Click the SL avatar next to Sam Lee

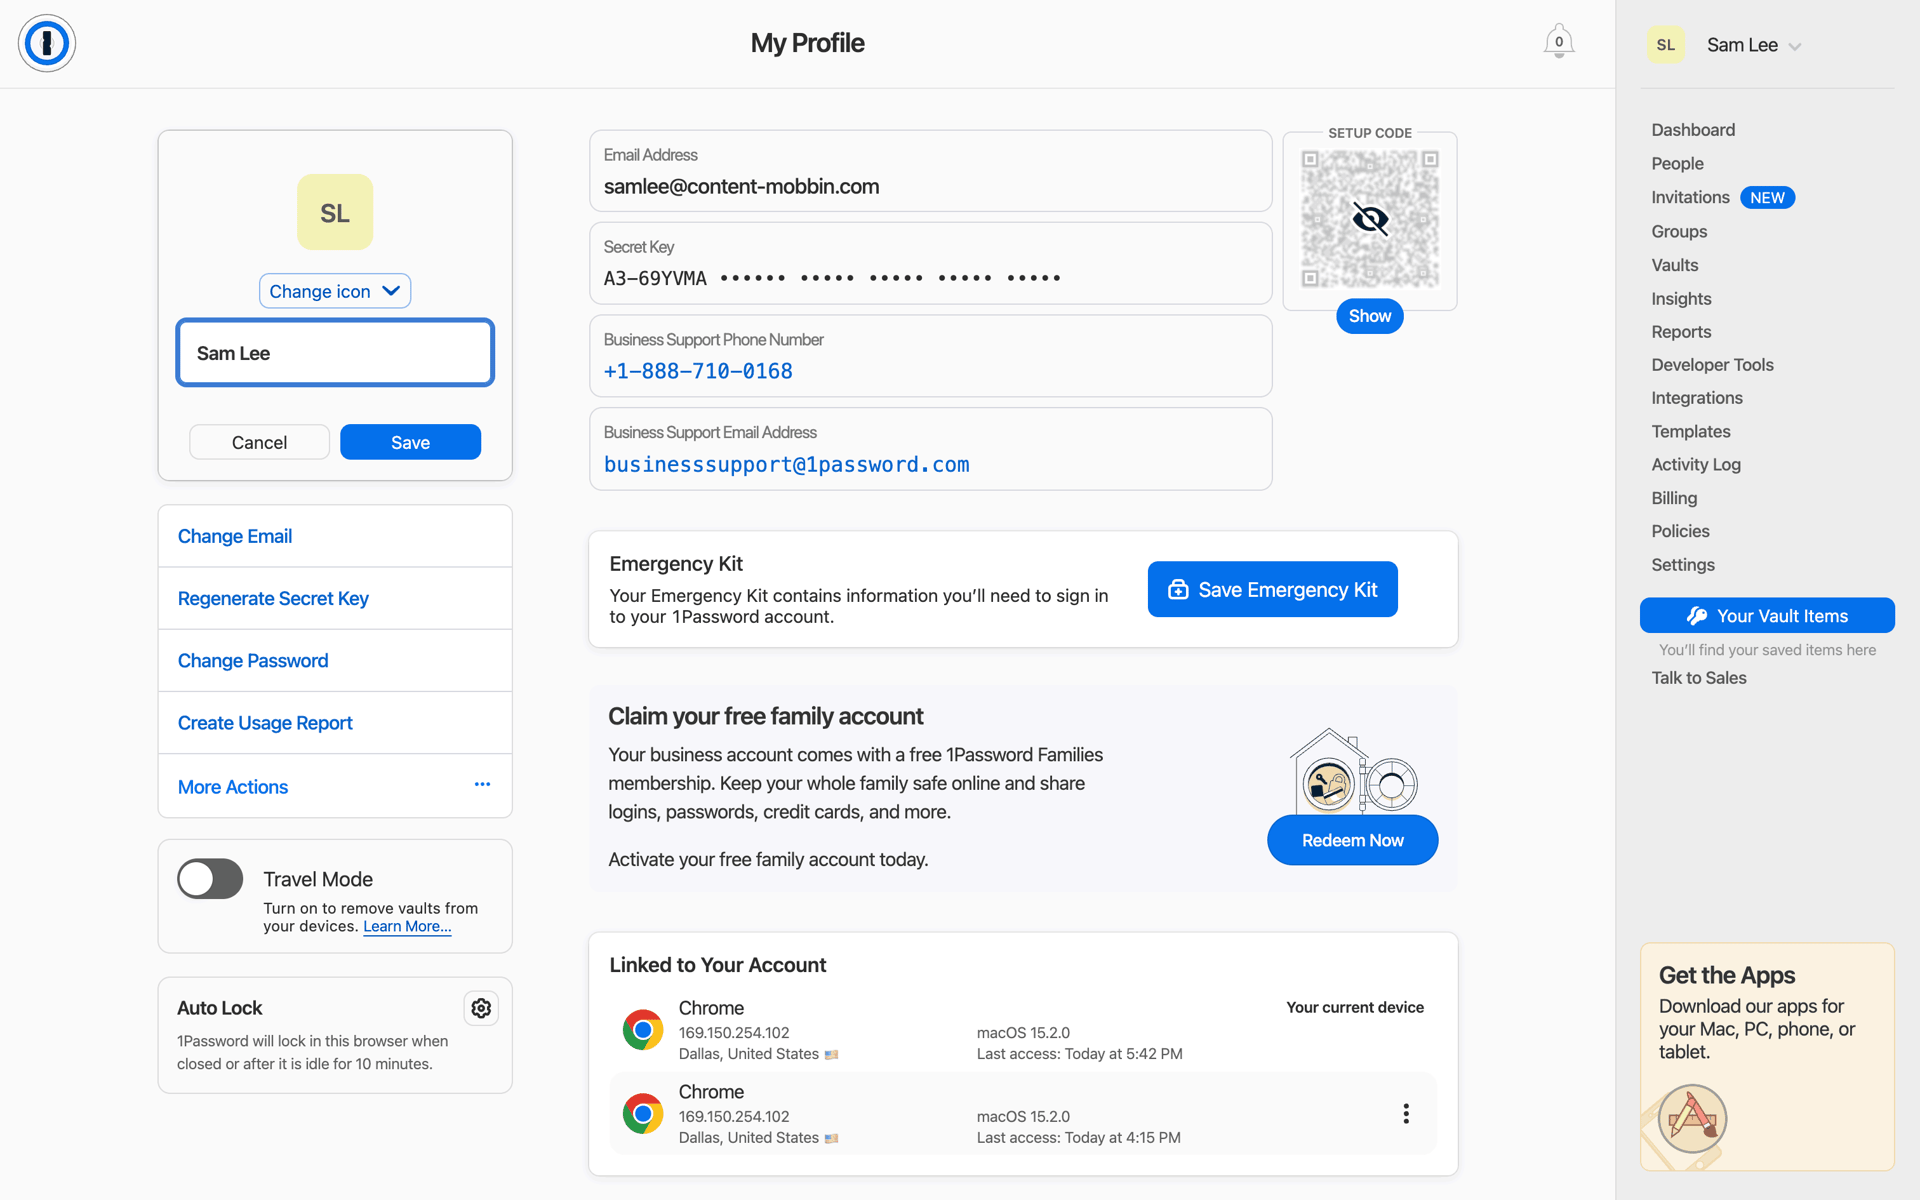pos(1665,45)
